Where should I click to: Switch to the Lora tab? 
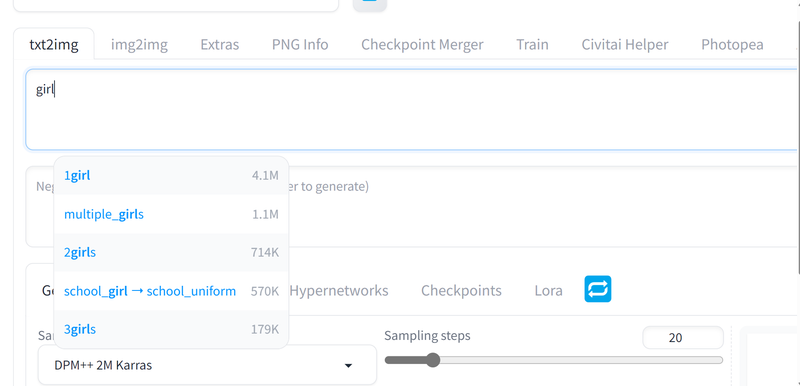[x=548, y=291]
